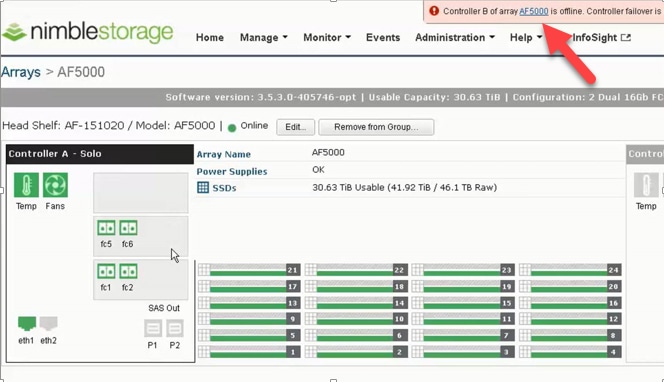Select SSD drive slot 7
This screenshot has width=664, height=382.
click(463, 335)
